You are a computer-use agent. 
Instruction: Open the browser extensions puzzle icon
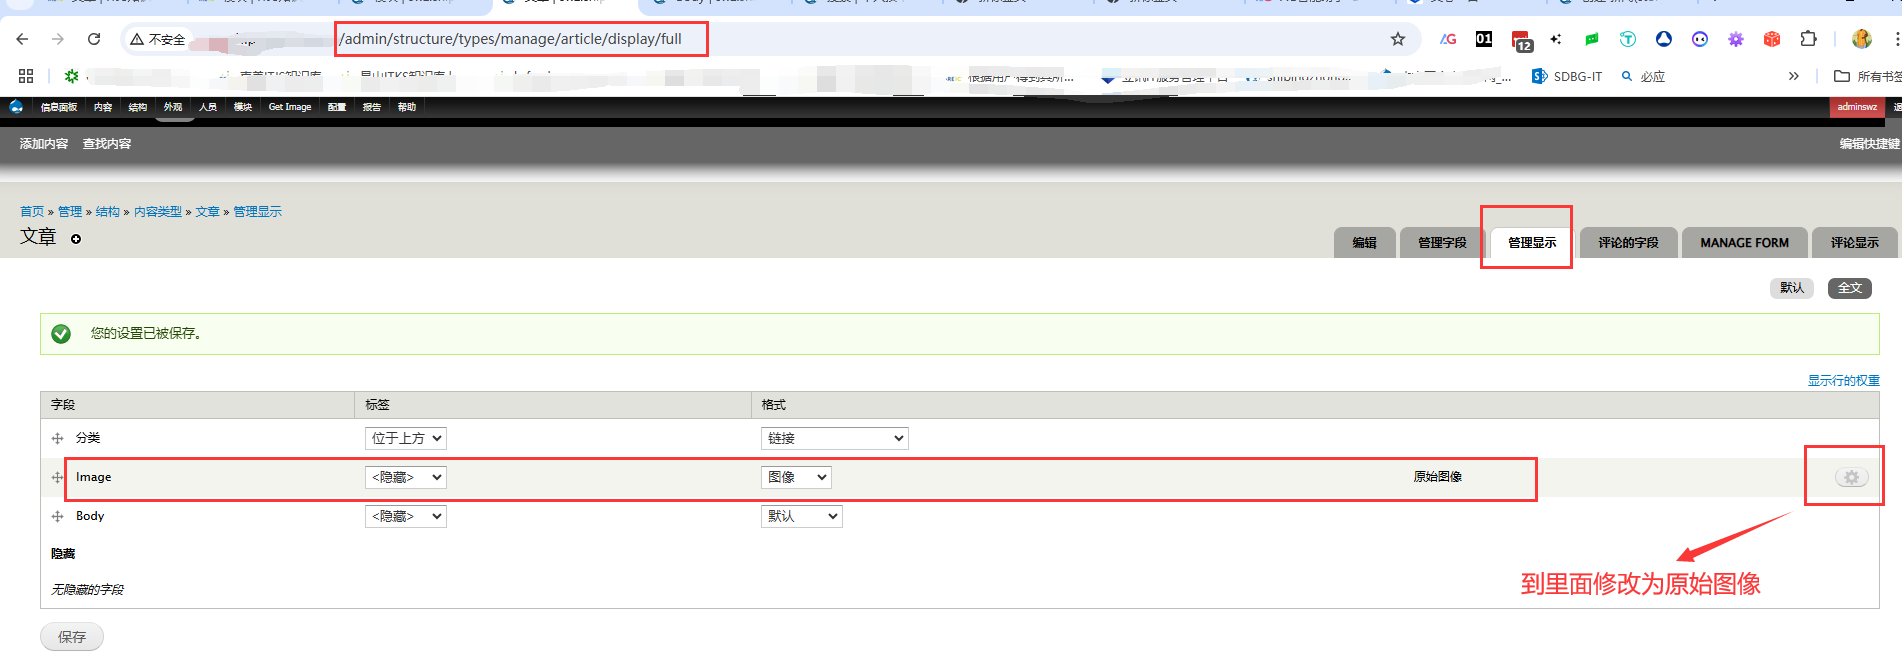click(x=1808, y=39)
